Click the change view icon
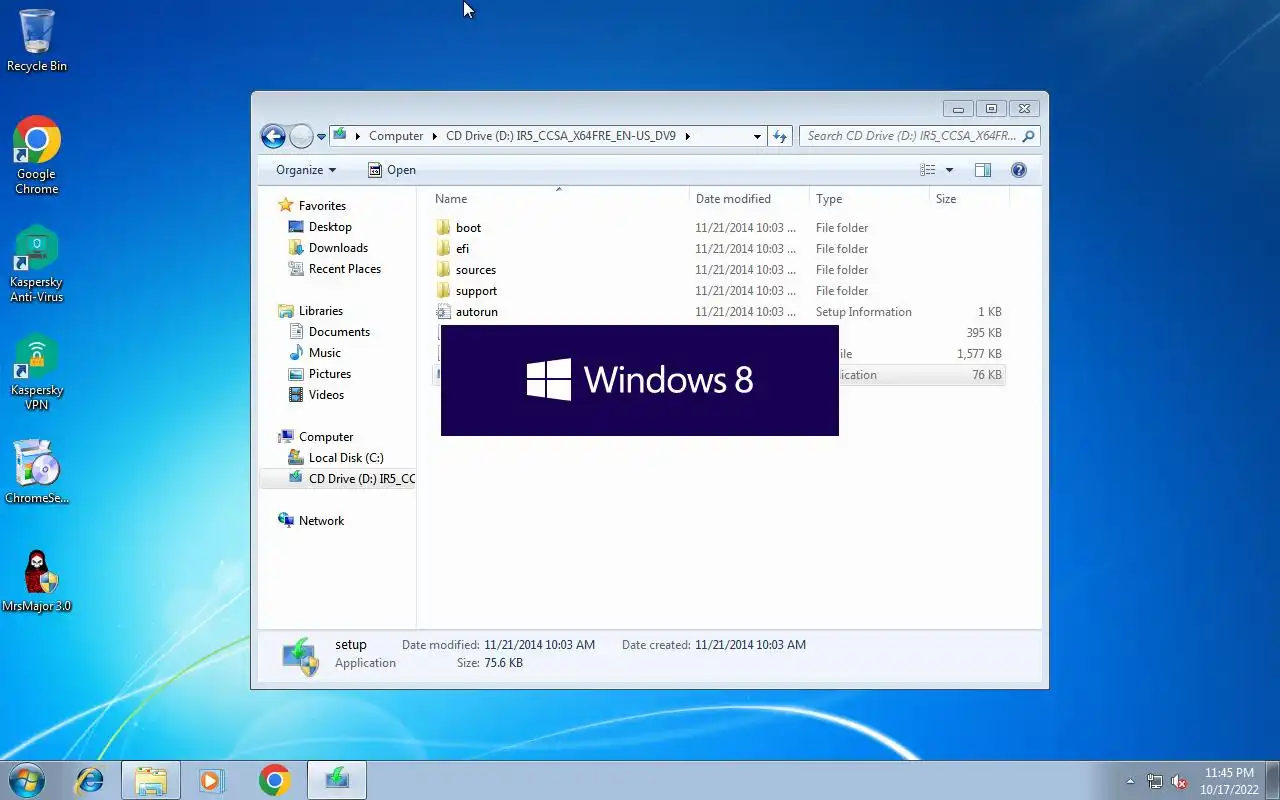The height and width of the screenshot is (800, 1280). [x=928, y=170]
